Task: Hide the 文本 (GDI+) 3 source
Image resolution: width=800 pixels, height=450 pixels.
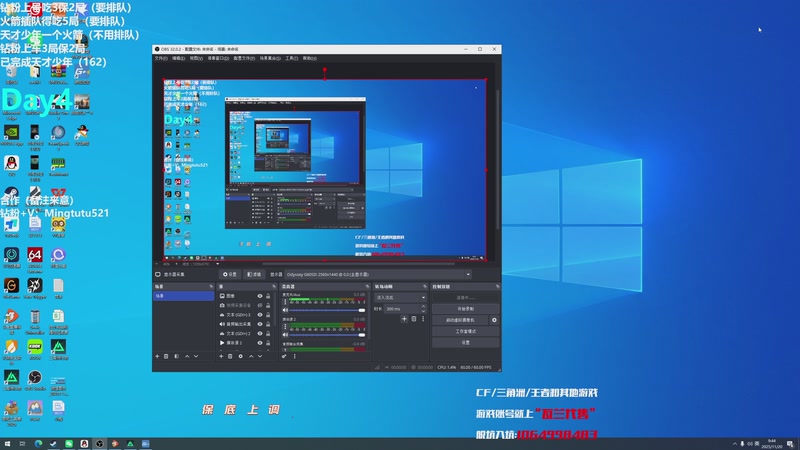Action: click(x=260, y=315)
